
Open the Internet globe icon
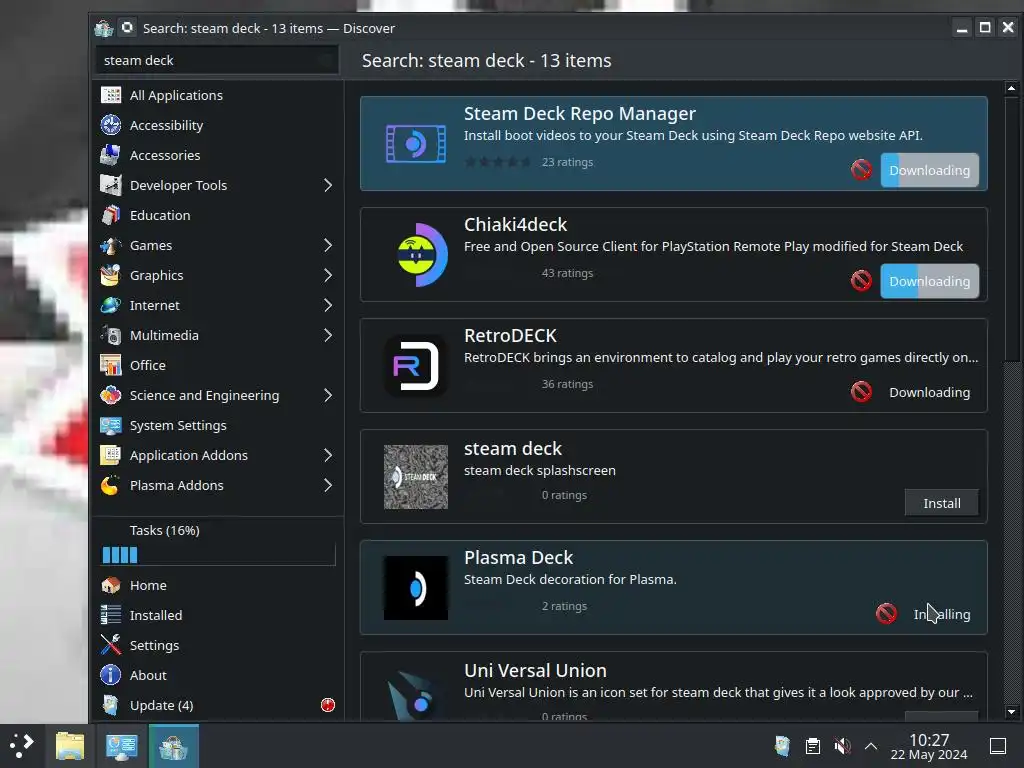110,306
